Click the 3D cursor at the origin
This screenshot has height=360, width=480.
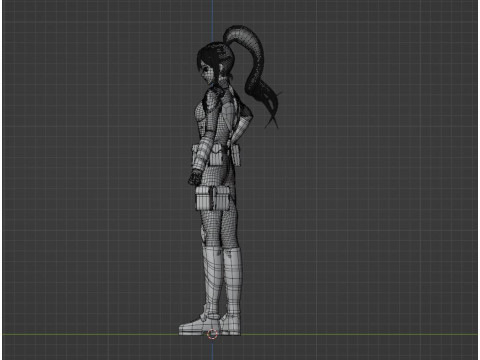tap(212, 334)
